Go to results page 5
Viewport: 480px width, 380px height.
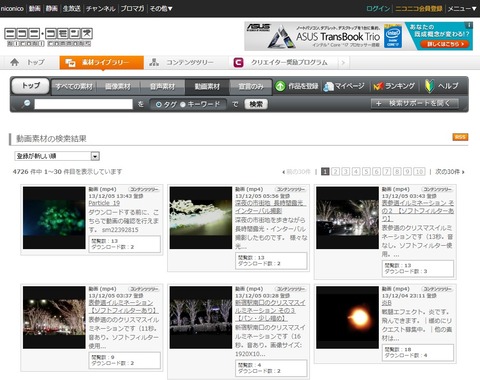366,172
